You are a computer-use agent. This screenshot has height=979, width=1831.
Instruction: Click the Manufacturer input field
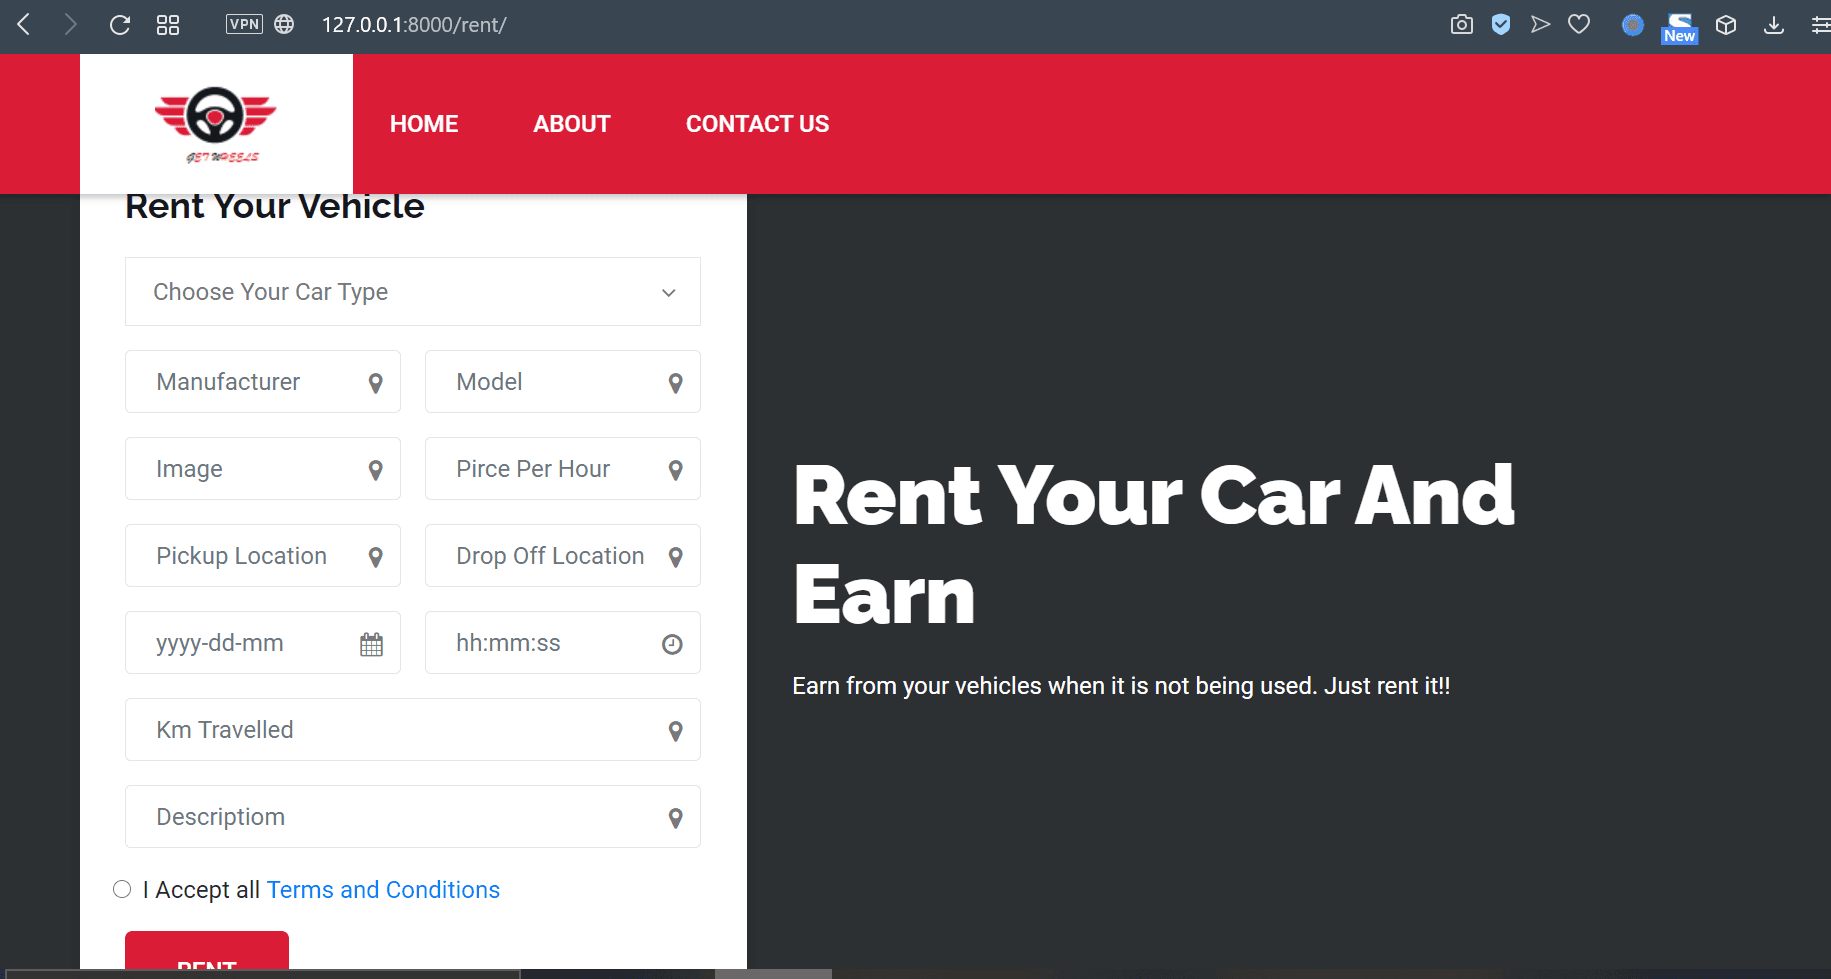pyautogui.click(x=255, y=382)
